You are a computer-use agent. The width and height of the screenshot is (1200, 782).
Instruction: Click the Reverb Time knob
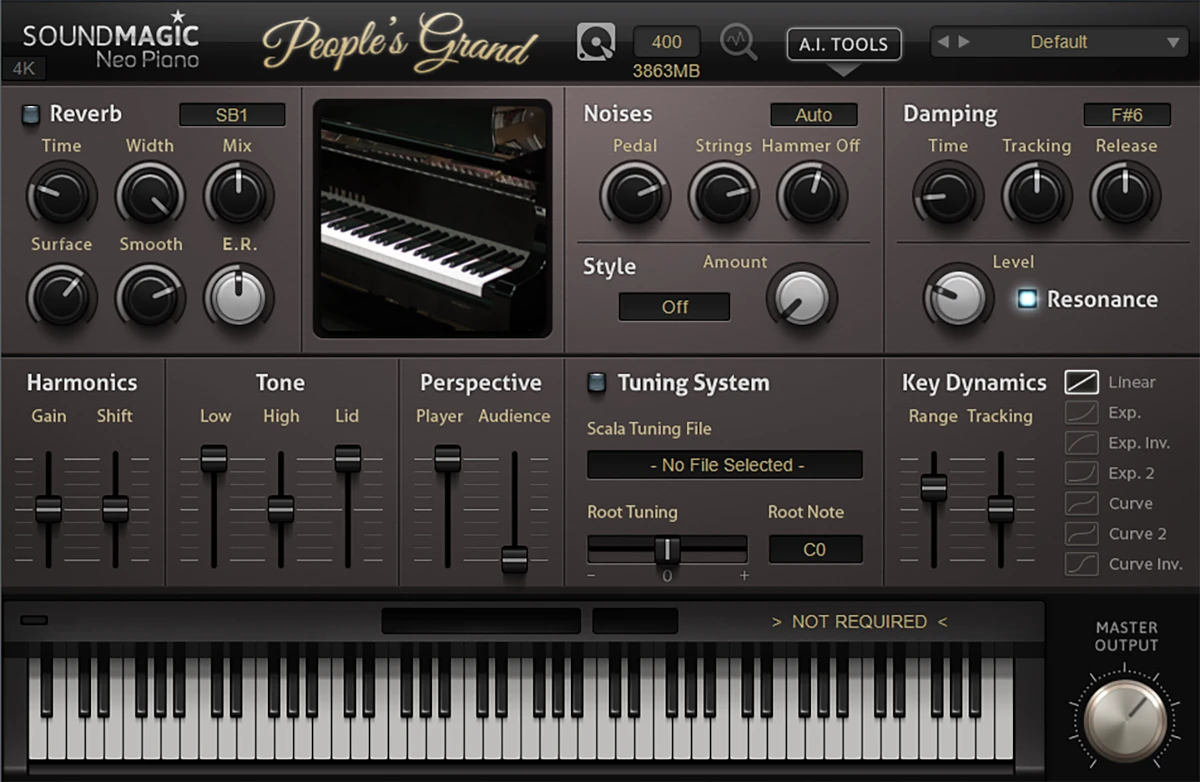coord(61,195)
